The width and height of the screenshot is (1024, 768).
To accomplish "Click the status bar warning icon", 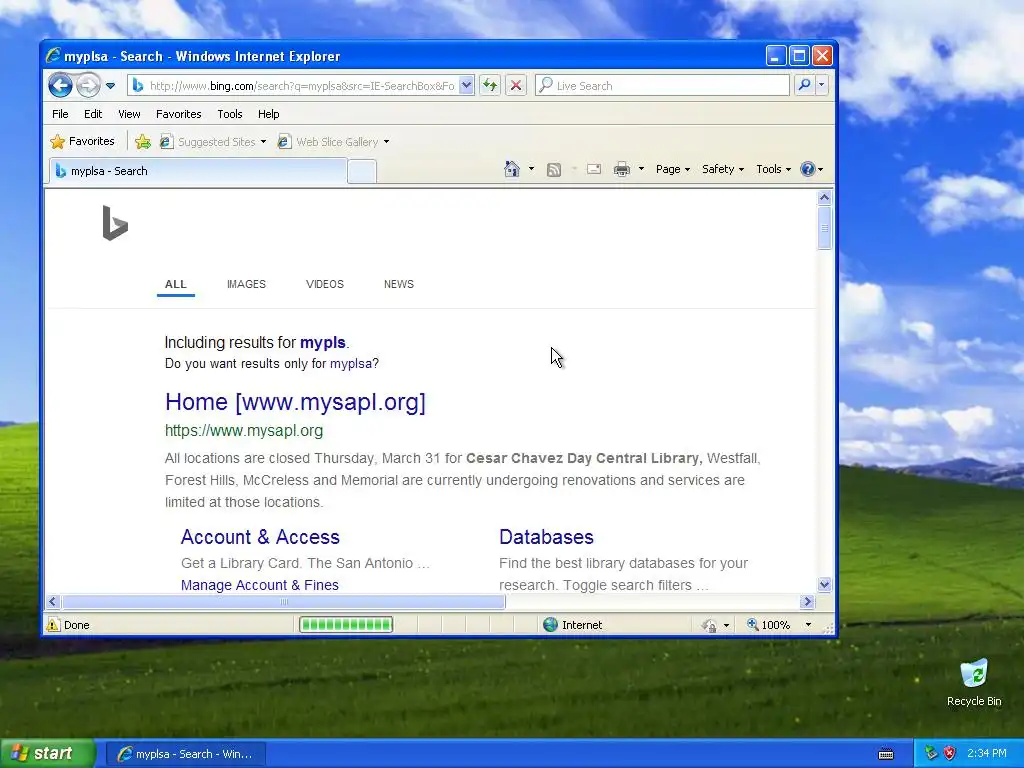I will (x=53, y=625).
